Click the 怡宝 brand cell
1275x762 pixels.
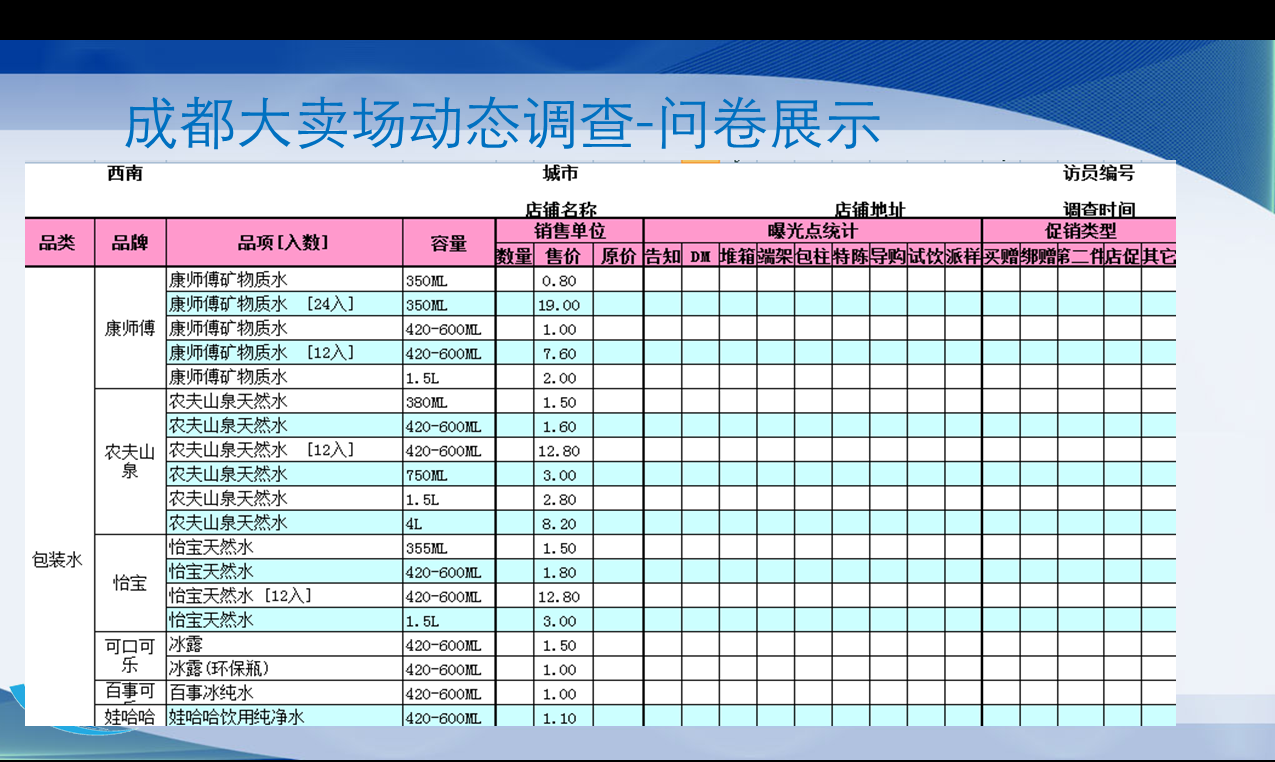tap(130, 583)
